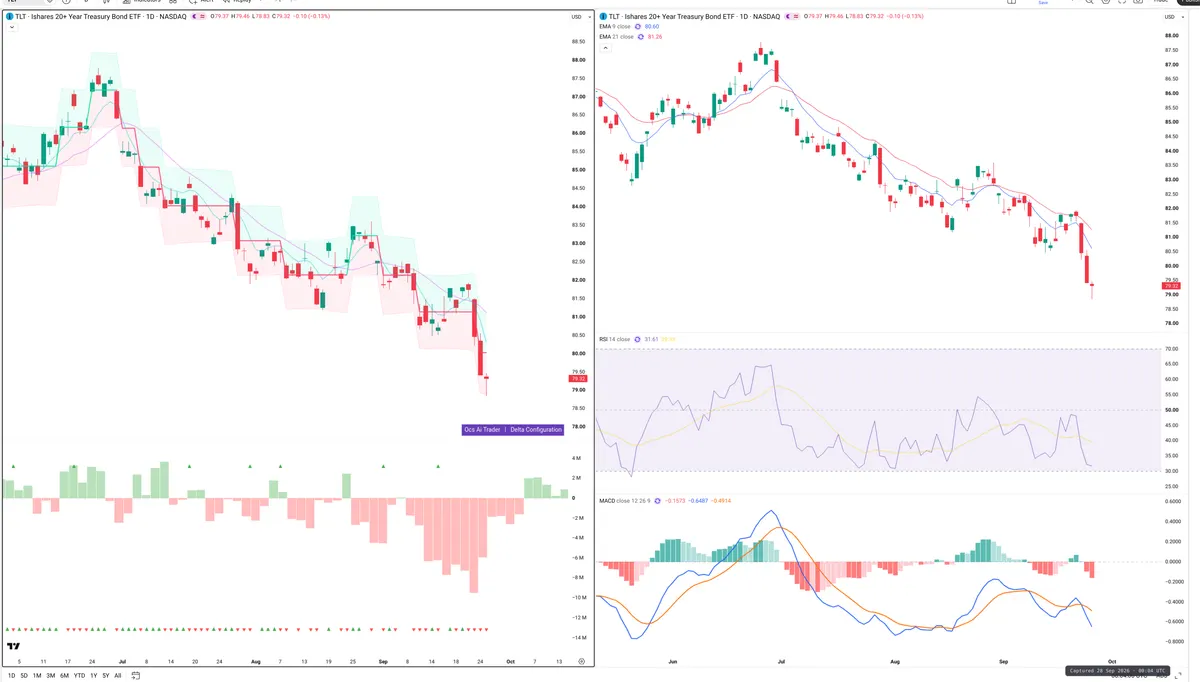Select the 6M time range

pos(64,676)
